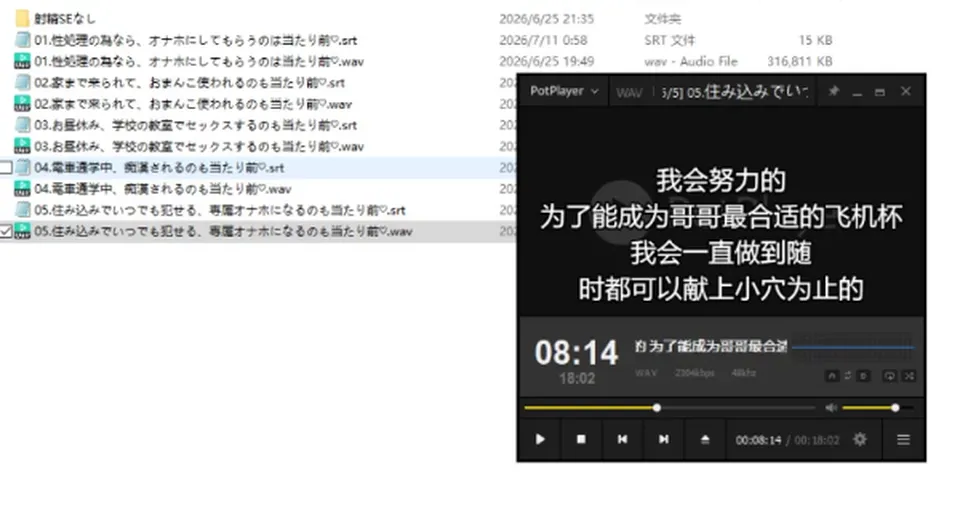
Task: Pin the PotPlayer window on top
Action: (833, 91)
